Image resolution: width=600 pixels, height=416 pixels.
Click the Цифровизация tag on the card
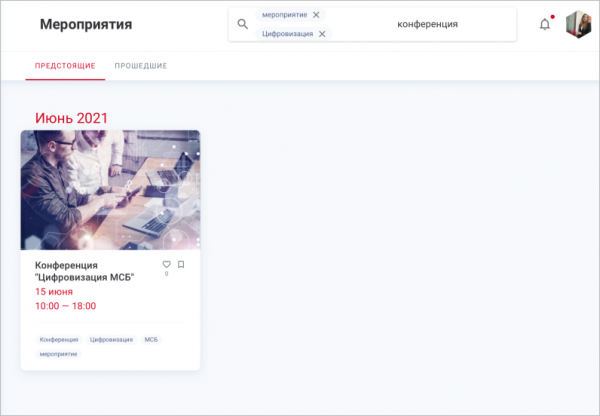111,340
